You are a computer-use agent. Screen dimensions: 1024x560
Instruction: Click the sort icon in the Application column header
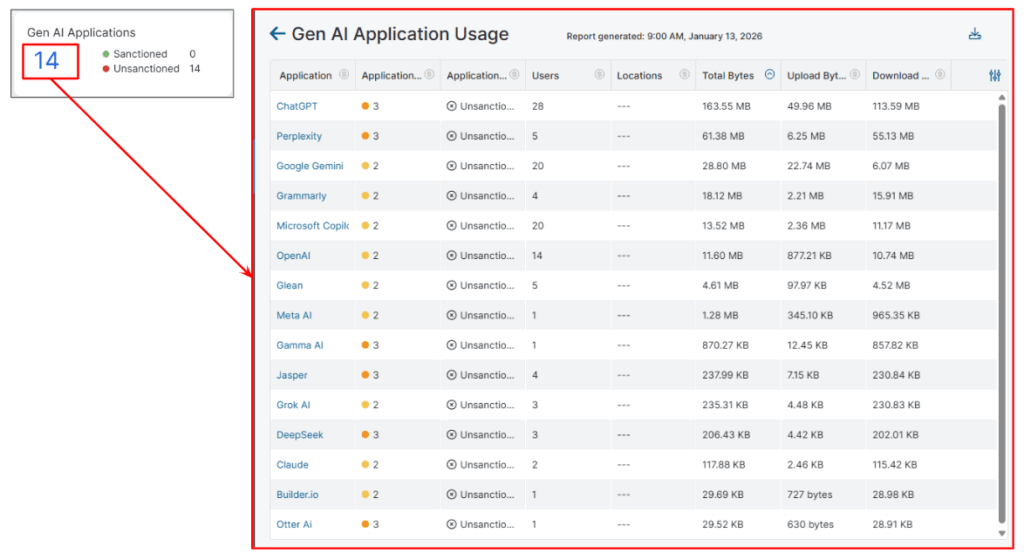point(344,74)
